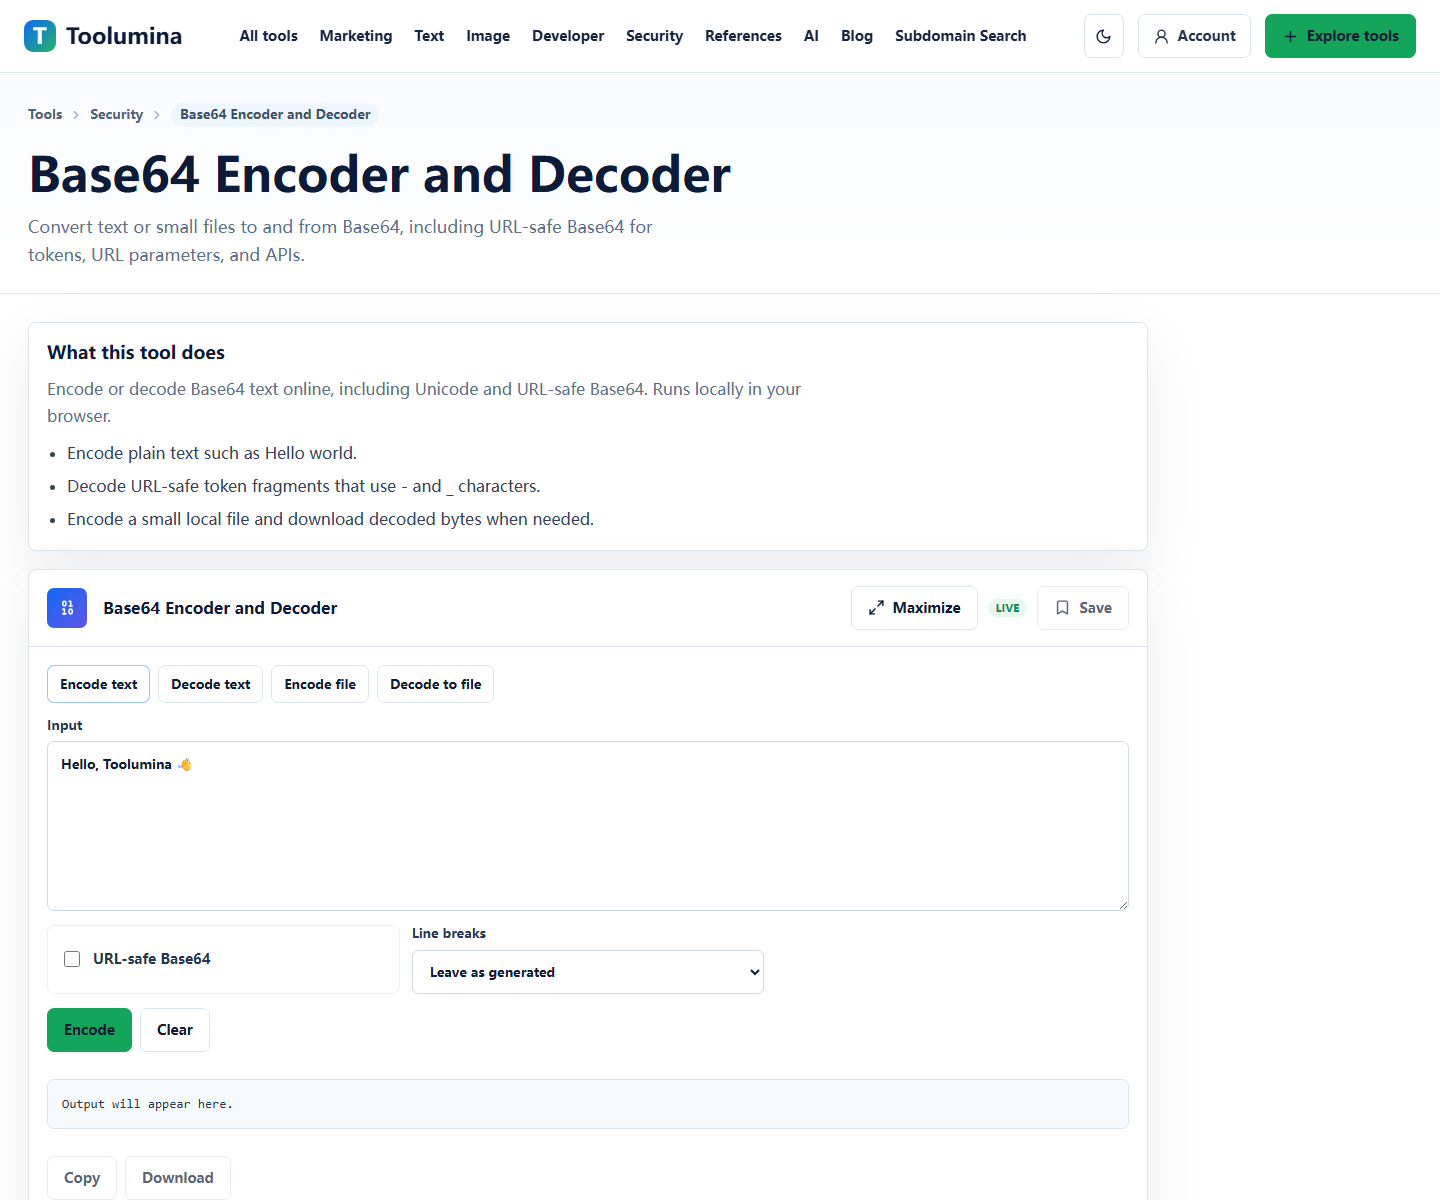Viewport: 1440px width, 1200px height.
Task: Click the 'Input' label
Action: (65, 725)
